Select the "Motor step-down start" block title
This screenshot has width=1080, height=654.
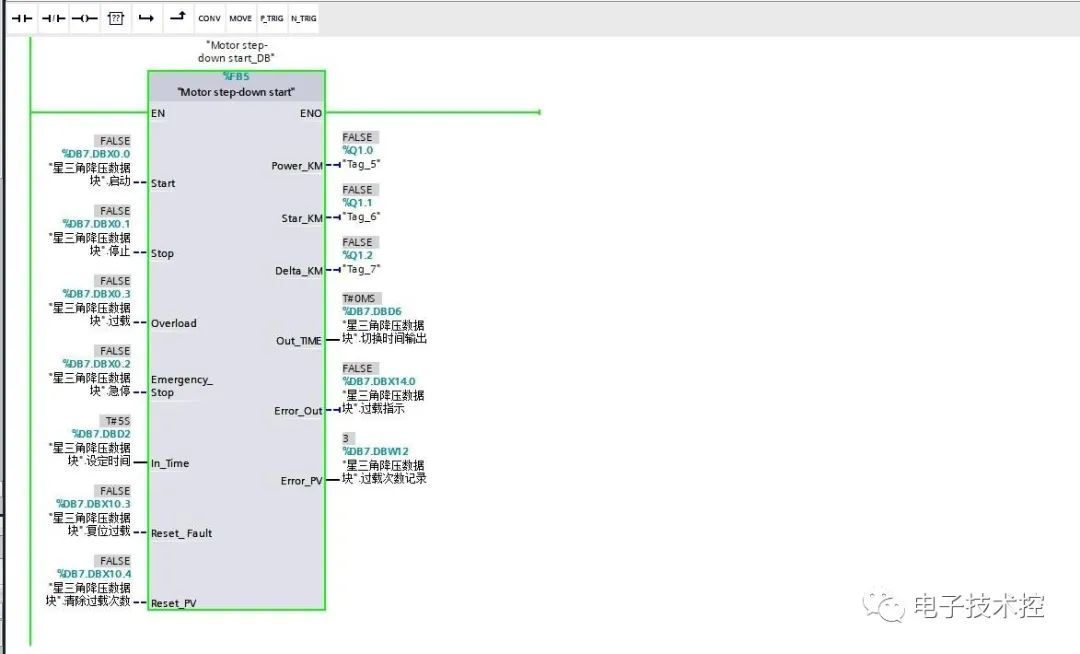(236, 92)
